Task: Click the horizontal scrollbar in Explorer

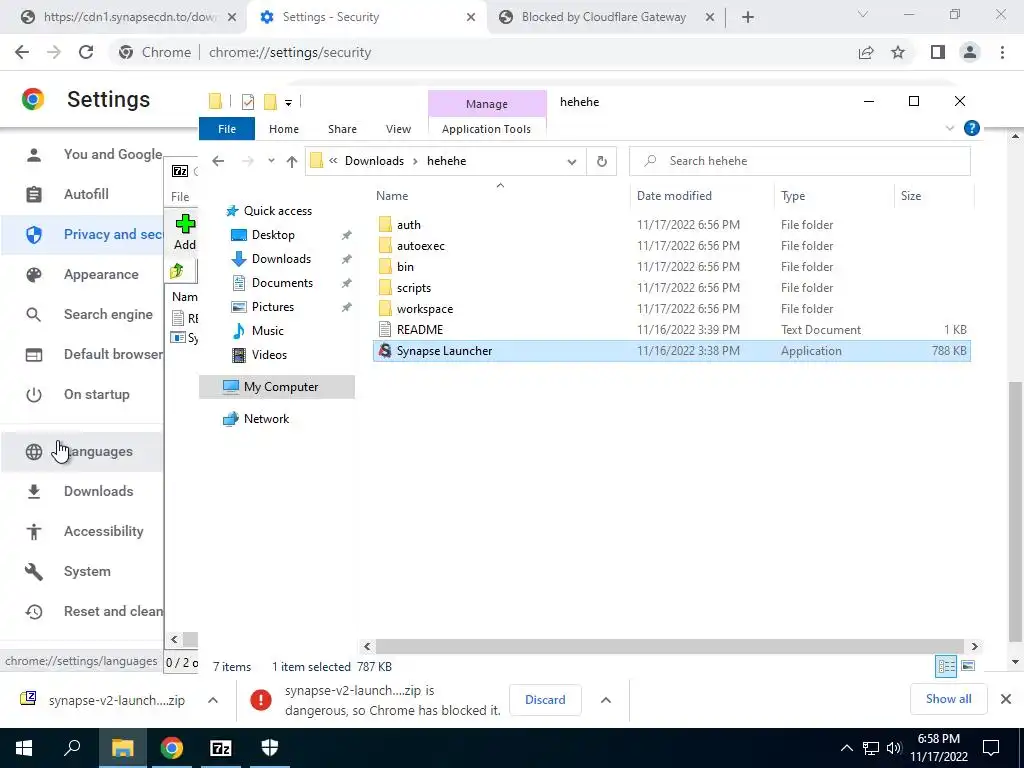Action: click(x=669, y=646)
